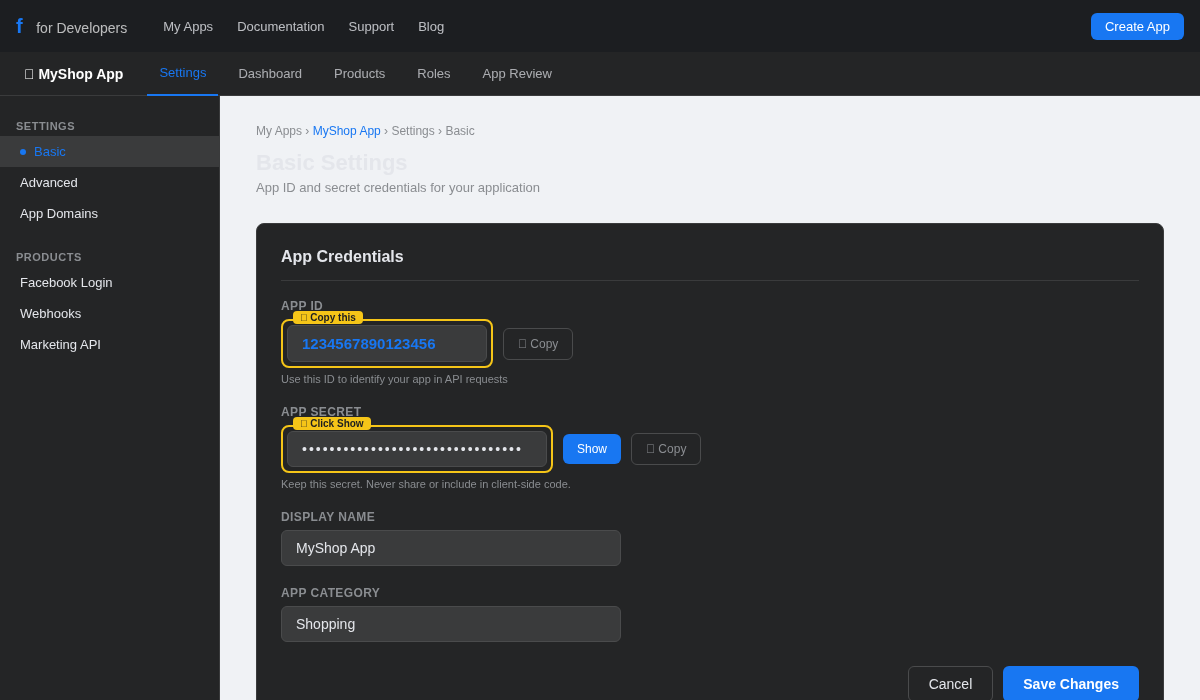This screenshot has width=1200, height=700.
Task: Click the MyShop App title in app bar
Action: click(73, 74)
